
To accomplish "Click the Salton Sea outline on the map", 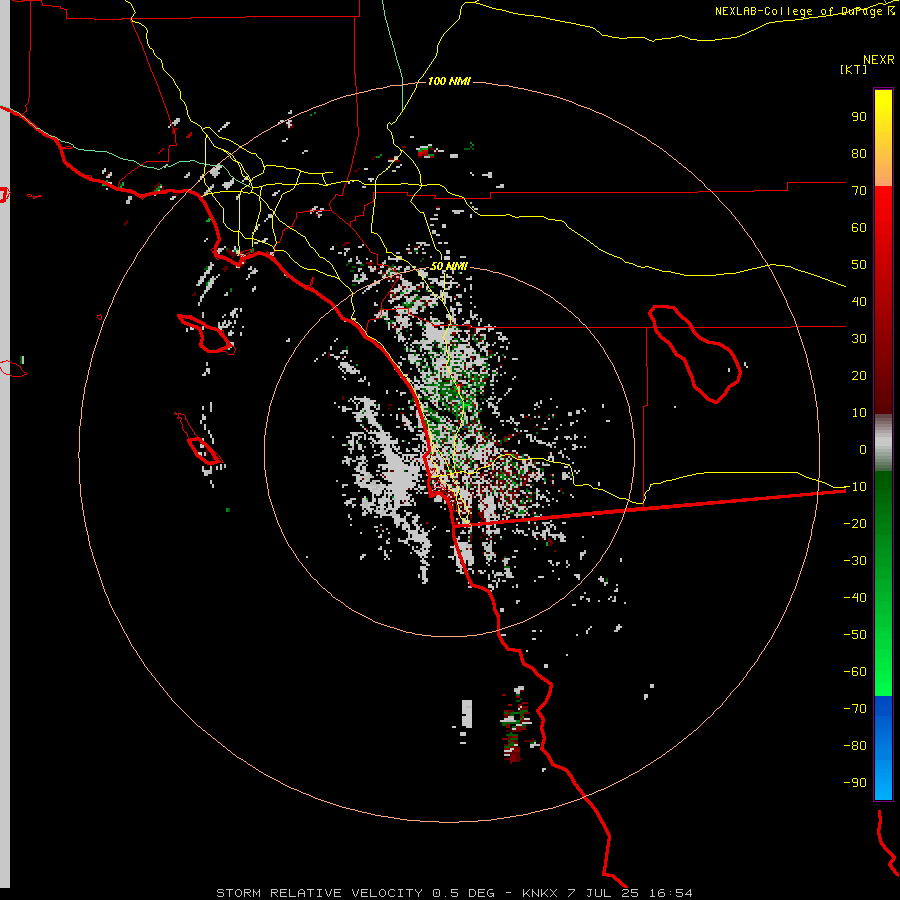I will pos(695,354).
